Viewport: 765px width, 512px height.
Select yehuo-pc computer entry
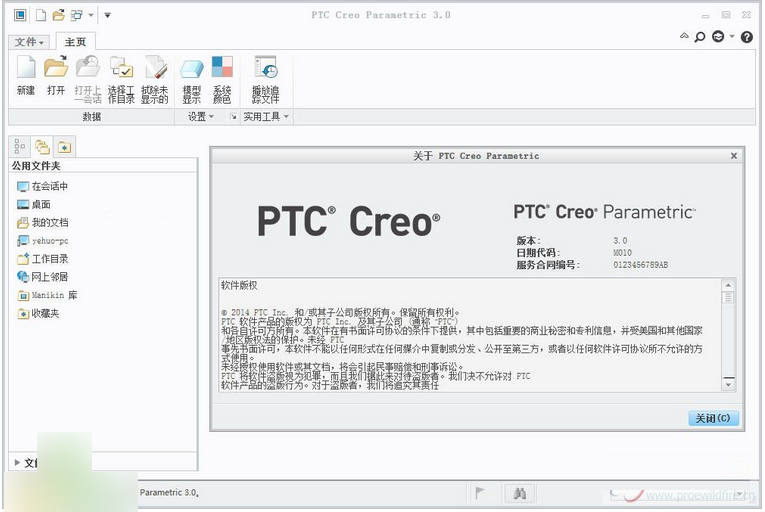[42, 241]
